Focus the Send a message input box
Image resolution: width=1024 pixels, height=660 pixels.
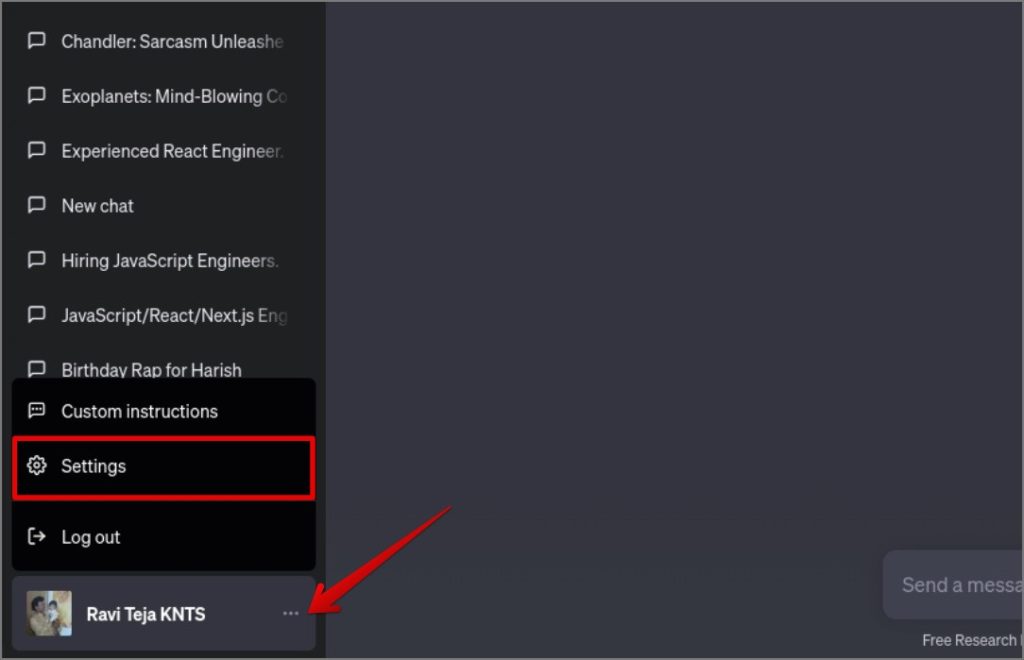[955, 584]
